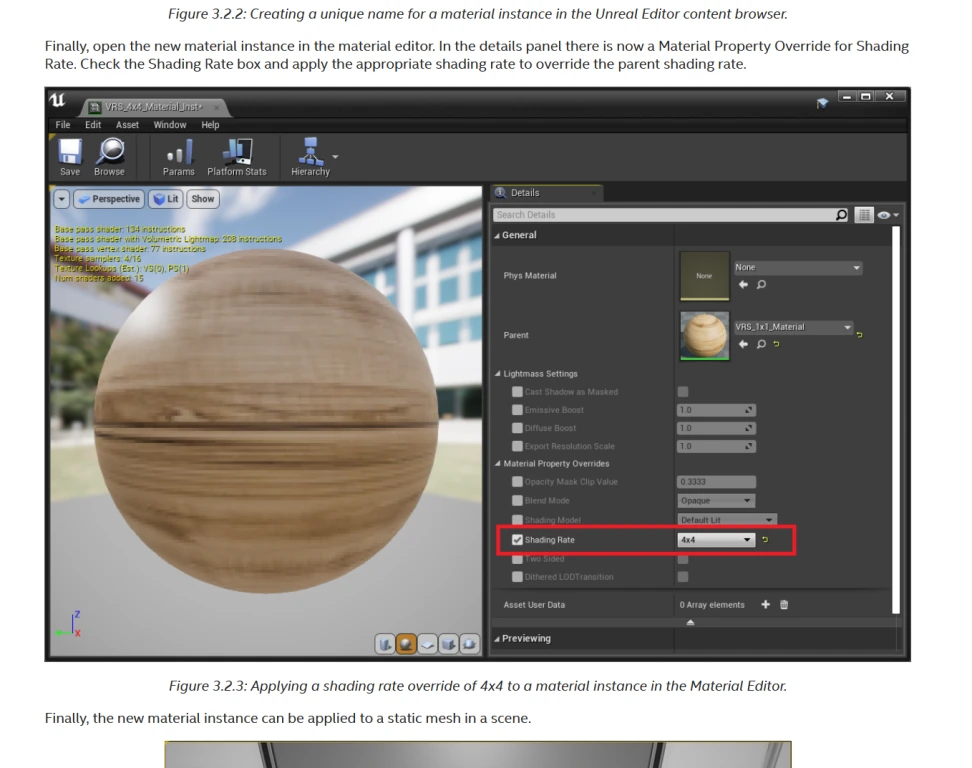972x768 pixels.
Task: Enable the Emissive Boost override checkbox
Action: point(517,410)
